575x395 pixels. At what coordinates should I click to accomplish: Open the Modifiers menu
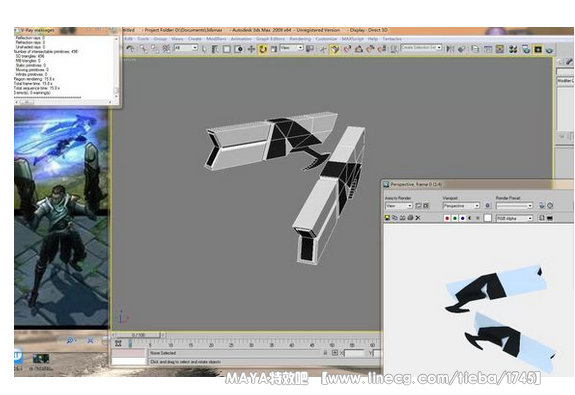pos(216,39)
